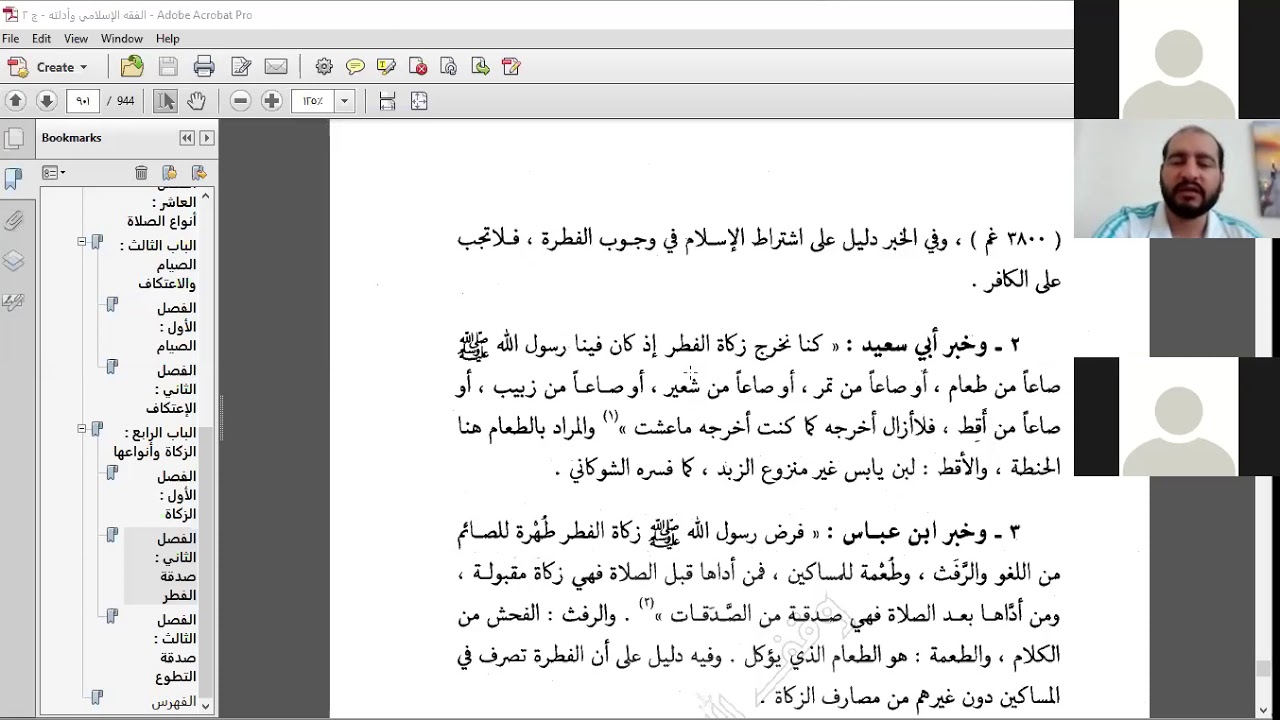Open the Help menu

168,39
